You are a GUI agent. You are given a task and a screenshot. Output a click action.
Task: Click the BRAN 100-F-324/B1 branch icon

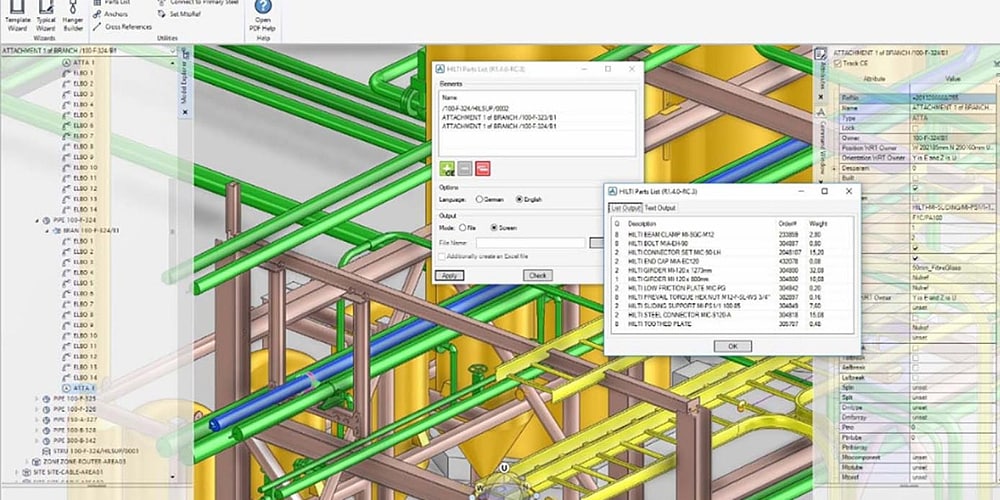[56, 230]
